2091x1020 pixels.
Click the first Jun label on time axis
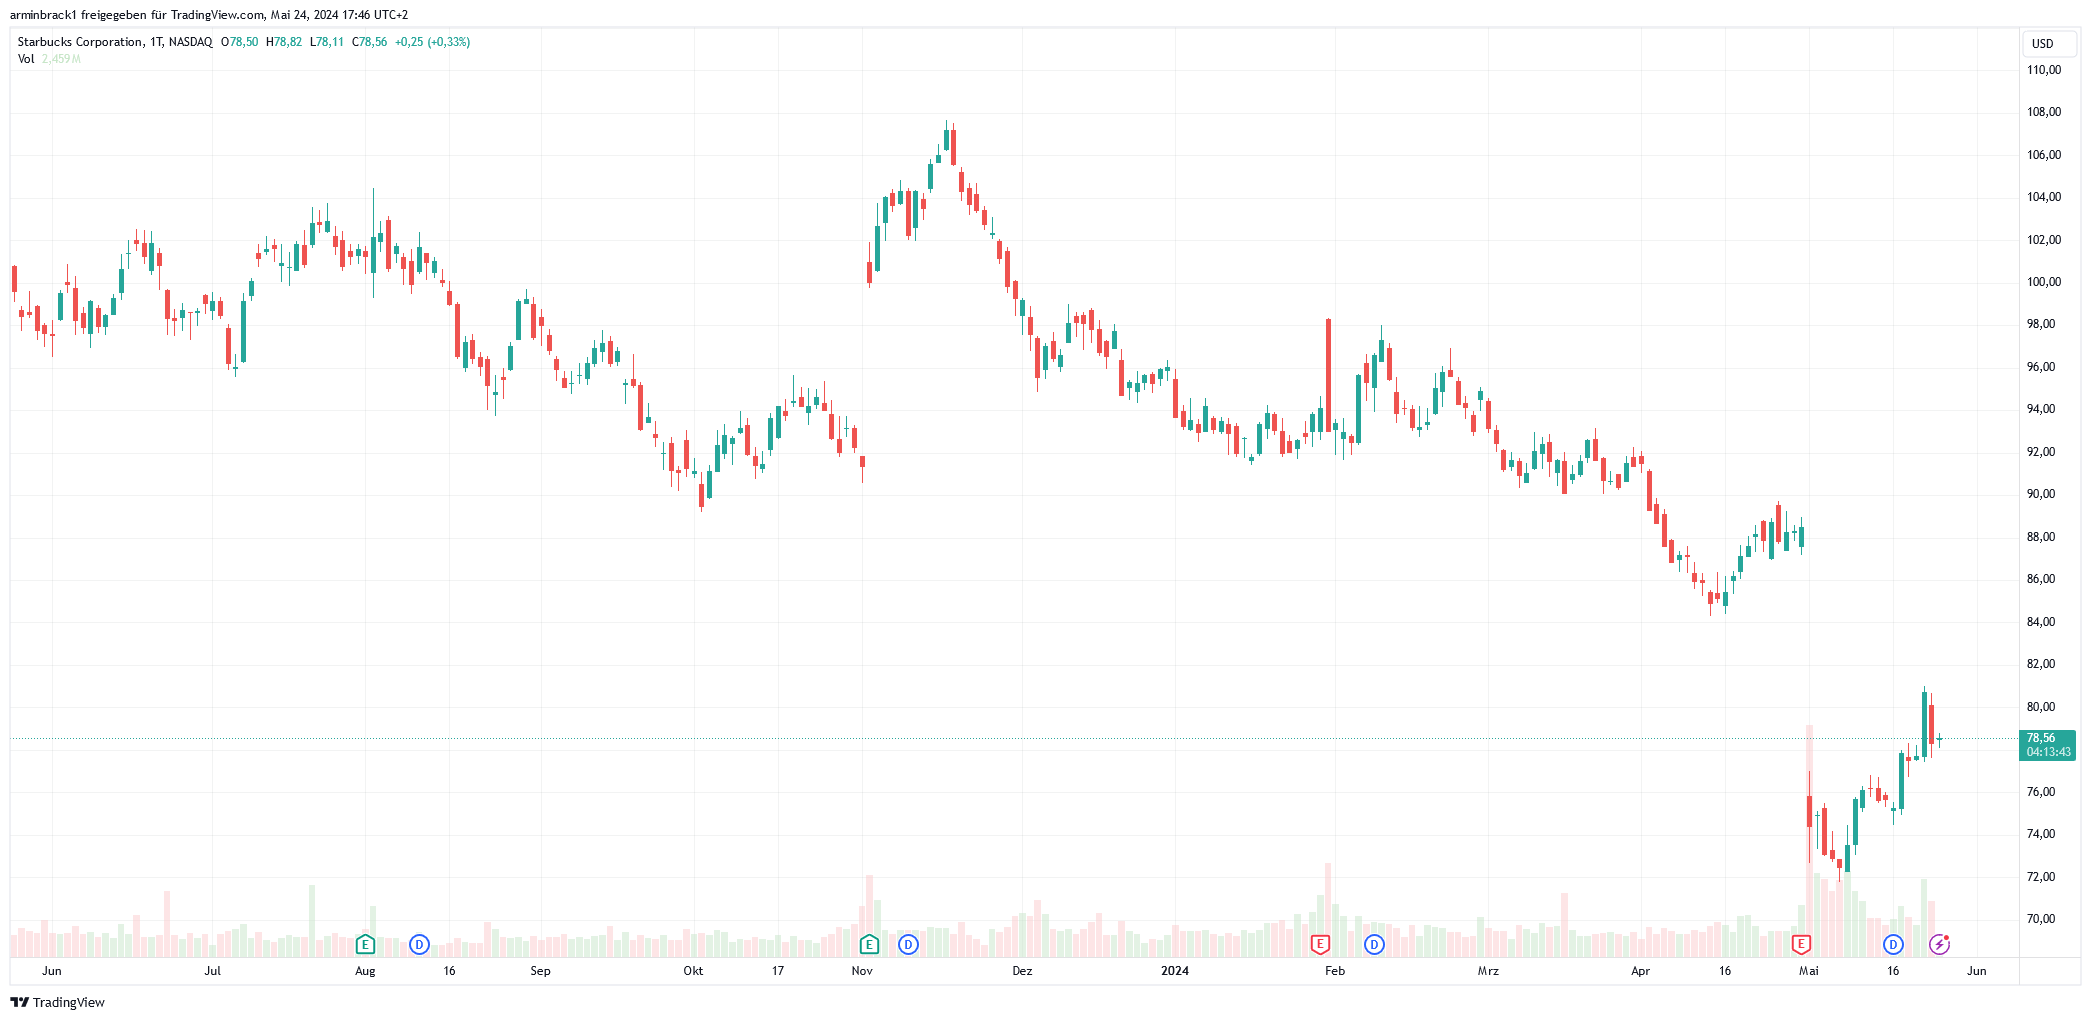[x=52, y=971]
